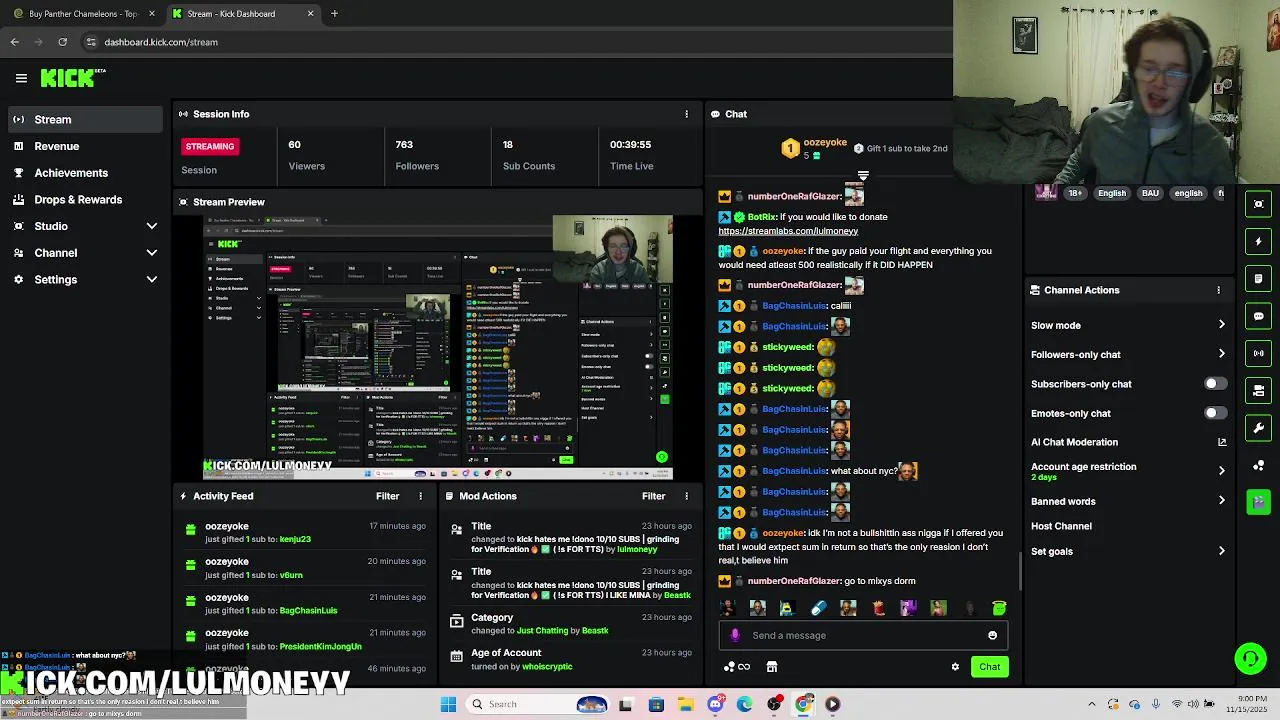Select the blue pill emote in emote row

tap(818, 608)
